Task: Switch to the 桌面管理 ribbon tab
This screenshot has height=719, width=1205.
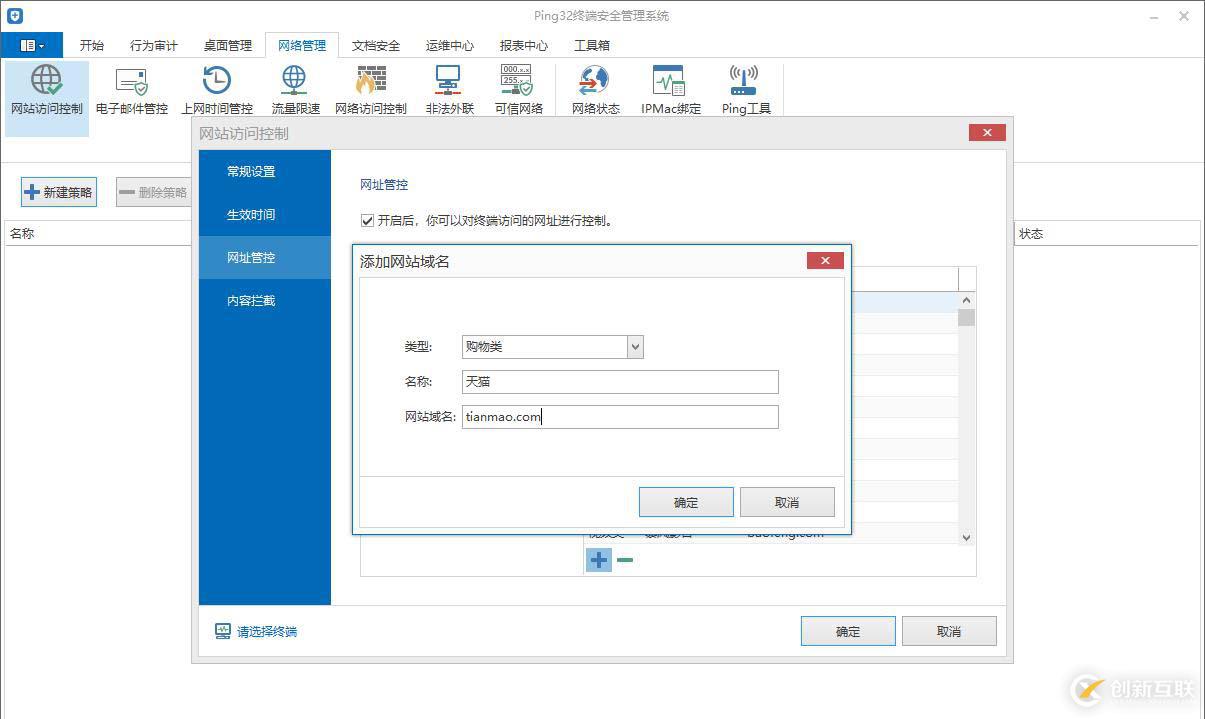Action: coord(228,45)
